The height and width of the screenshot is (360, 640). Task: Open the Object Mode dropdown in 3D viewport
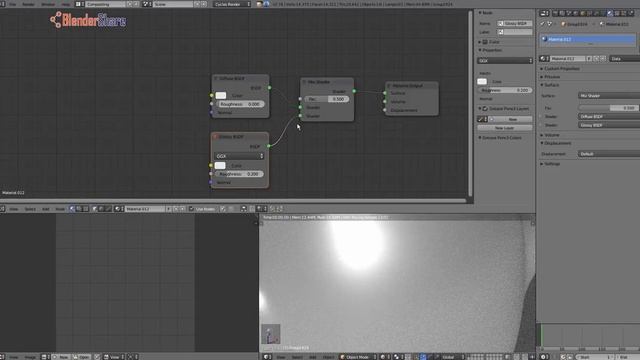tap(358, 357)
